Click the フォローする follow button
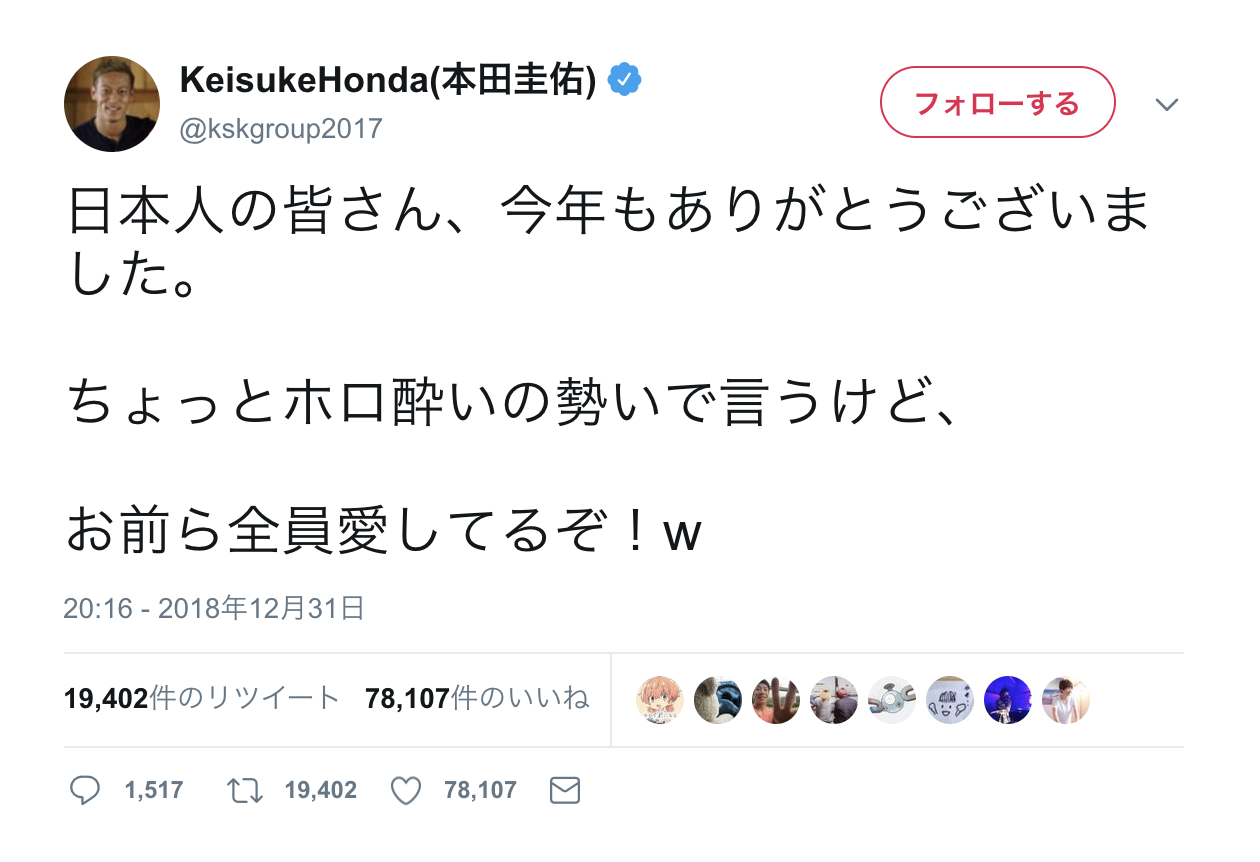This screenshot has height=862, width=1260. pos(997,102)
